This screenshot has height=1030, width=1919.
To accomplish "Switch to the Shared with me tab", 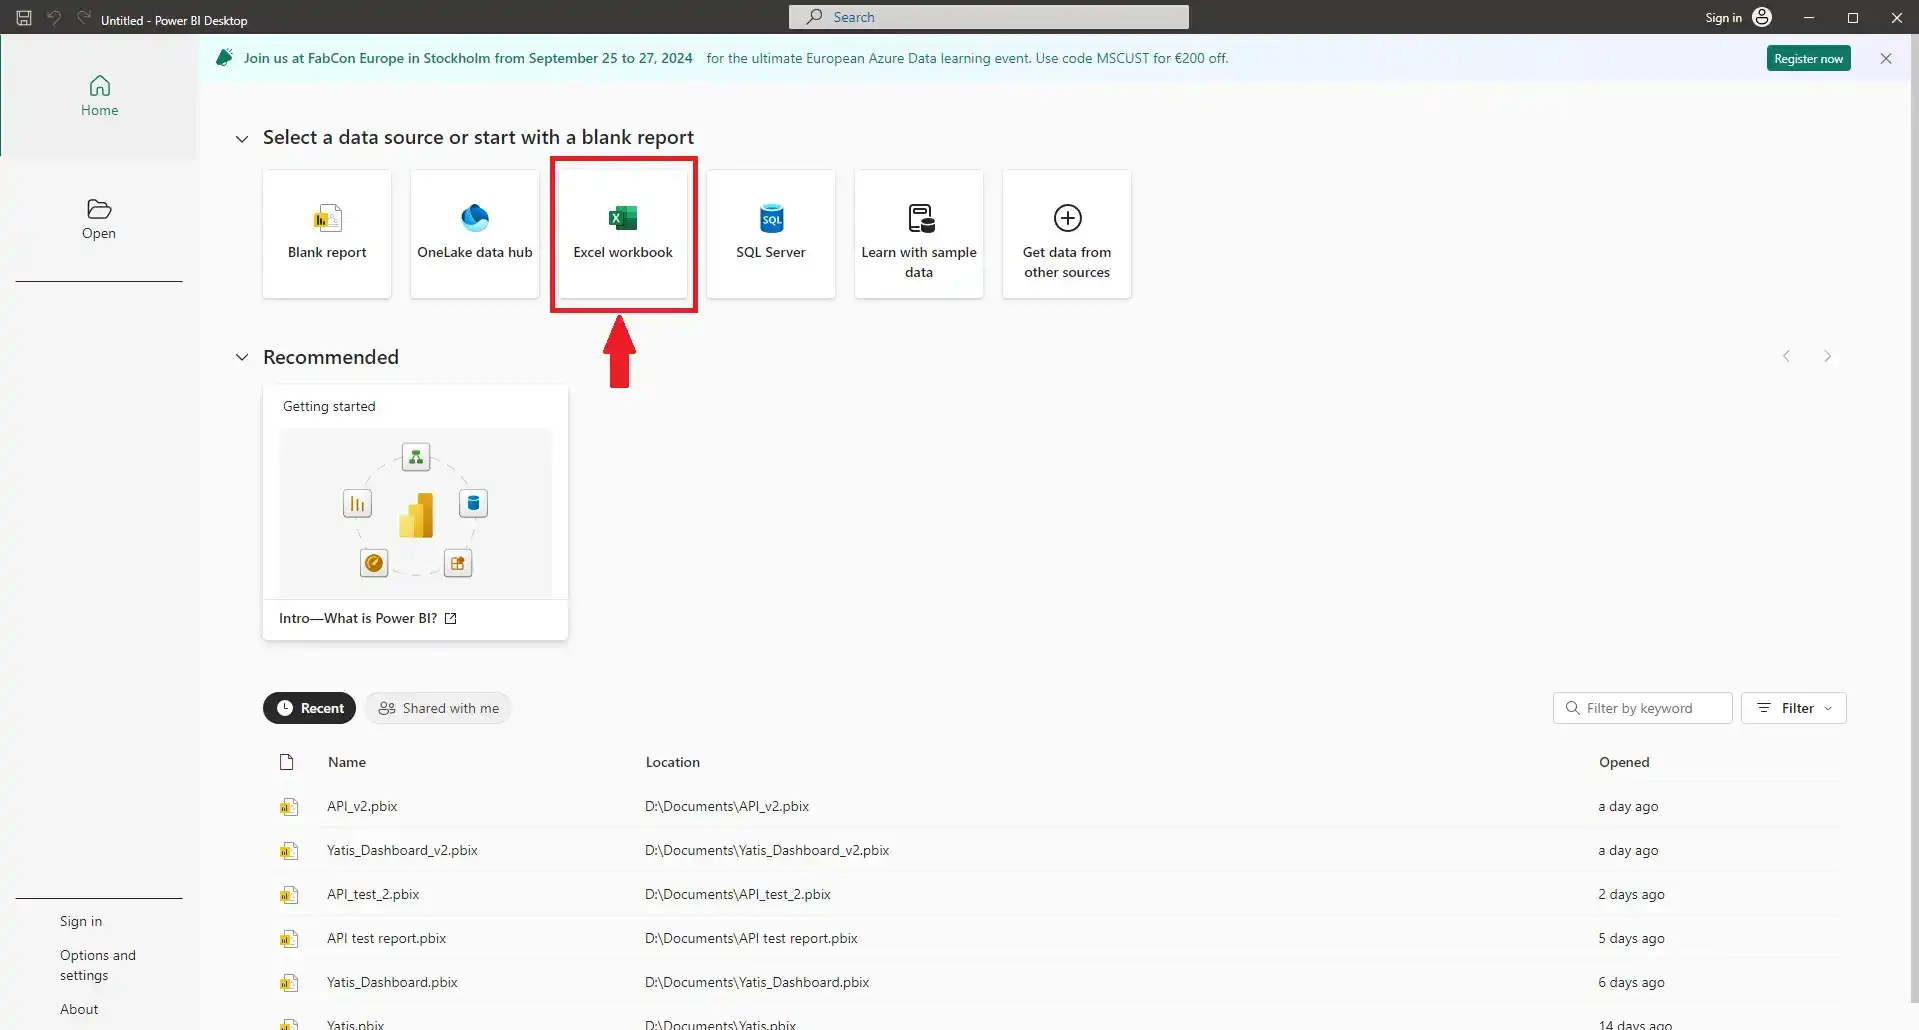I will pyautogui.click(x=438, y=707).
